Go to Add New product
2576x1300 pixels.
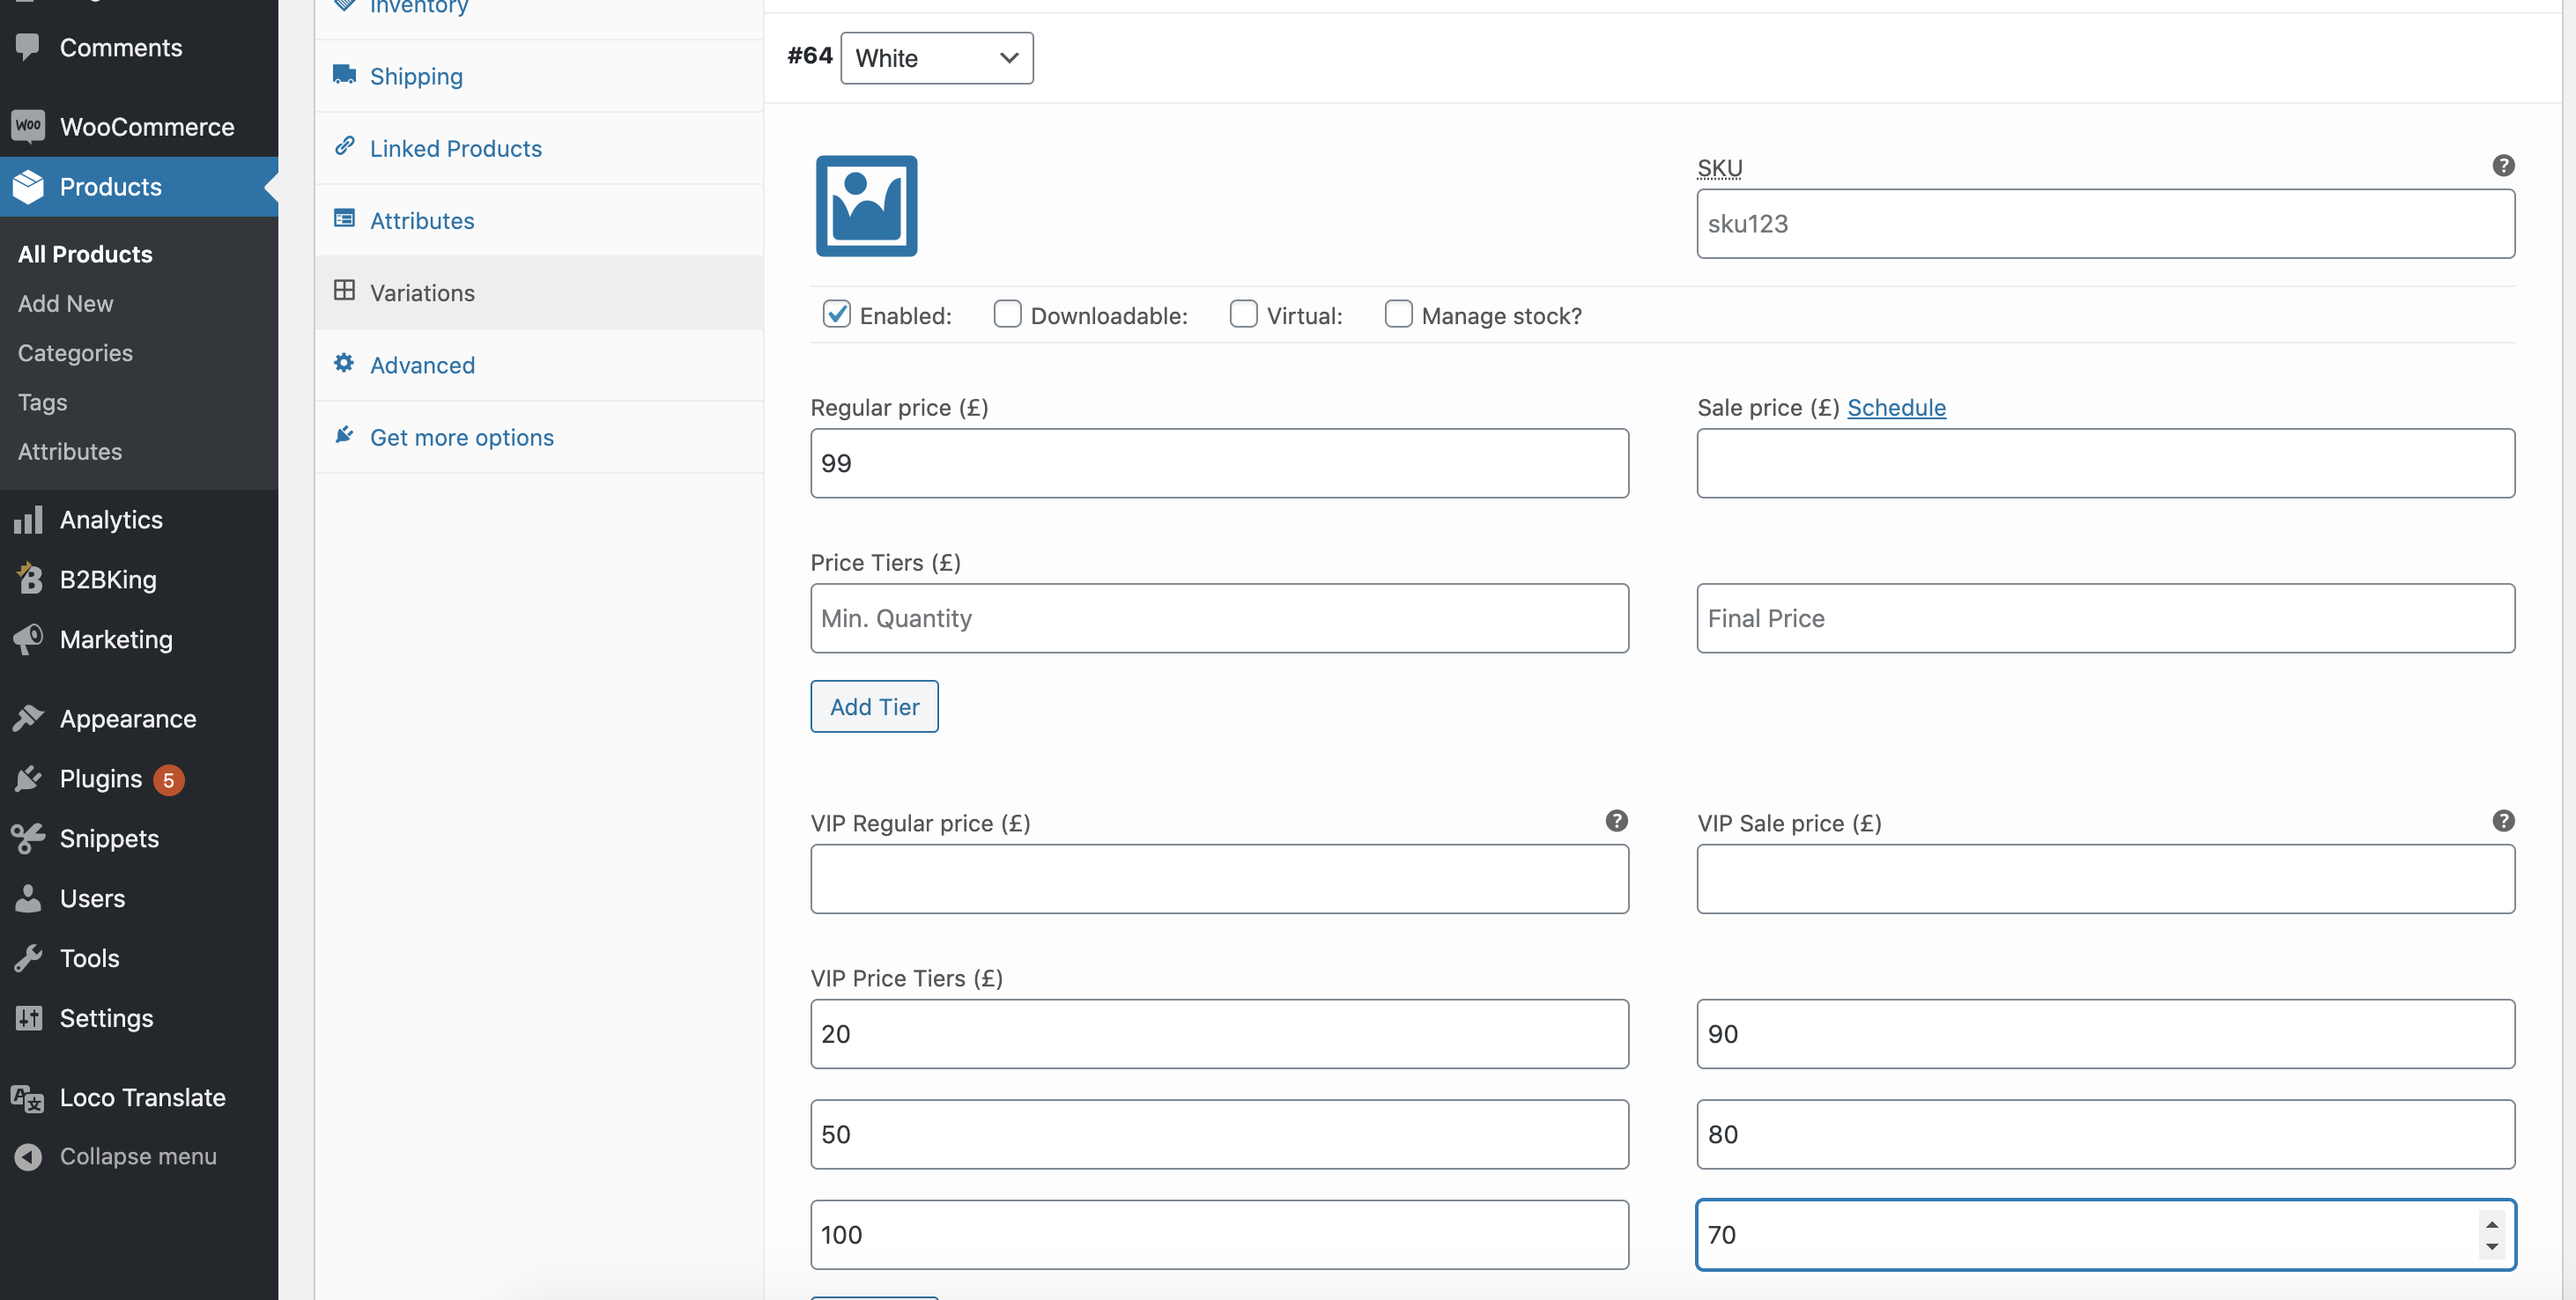tap(65, 303)
